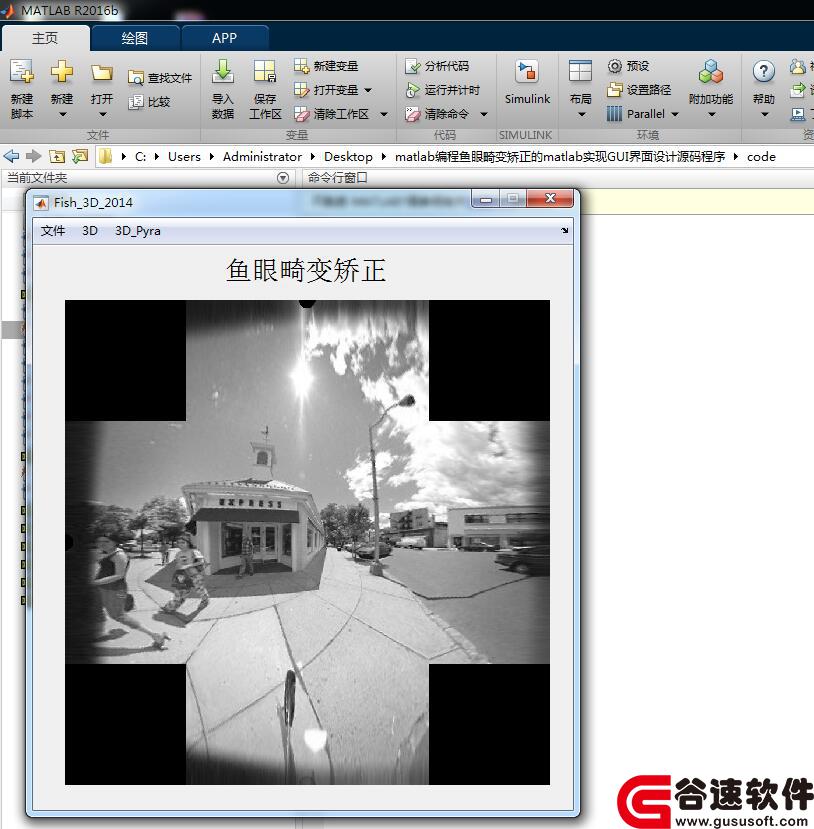814x829 pixels.
Task: Launch Simulink from the toolstrip
Action: click(527, 82)
